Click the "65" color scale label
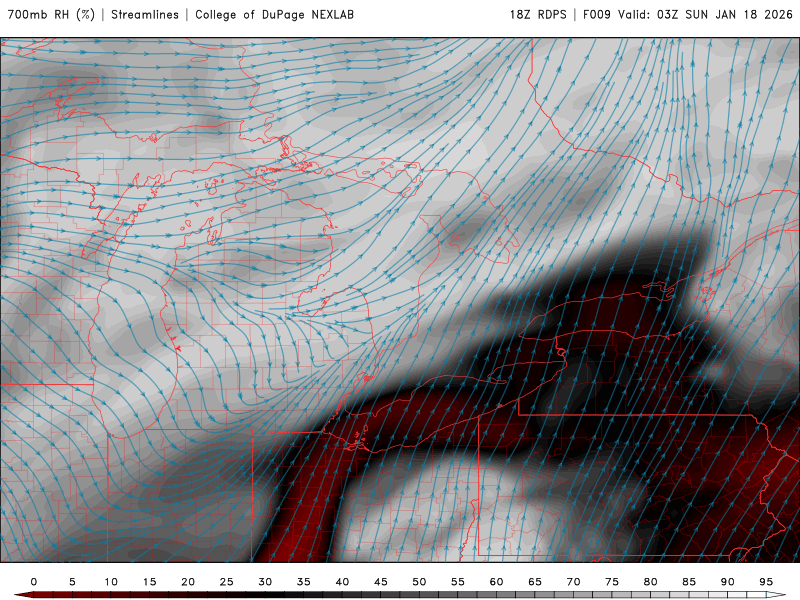The image size is (800, 600). 535,582
